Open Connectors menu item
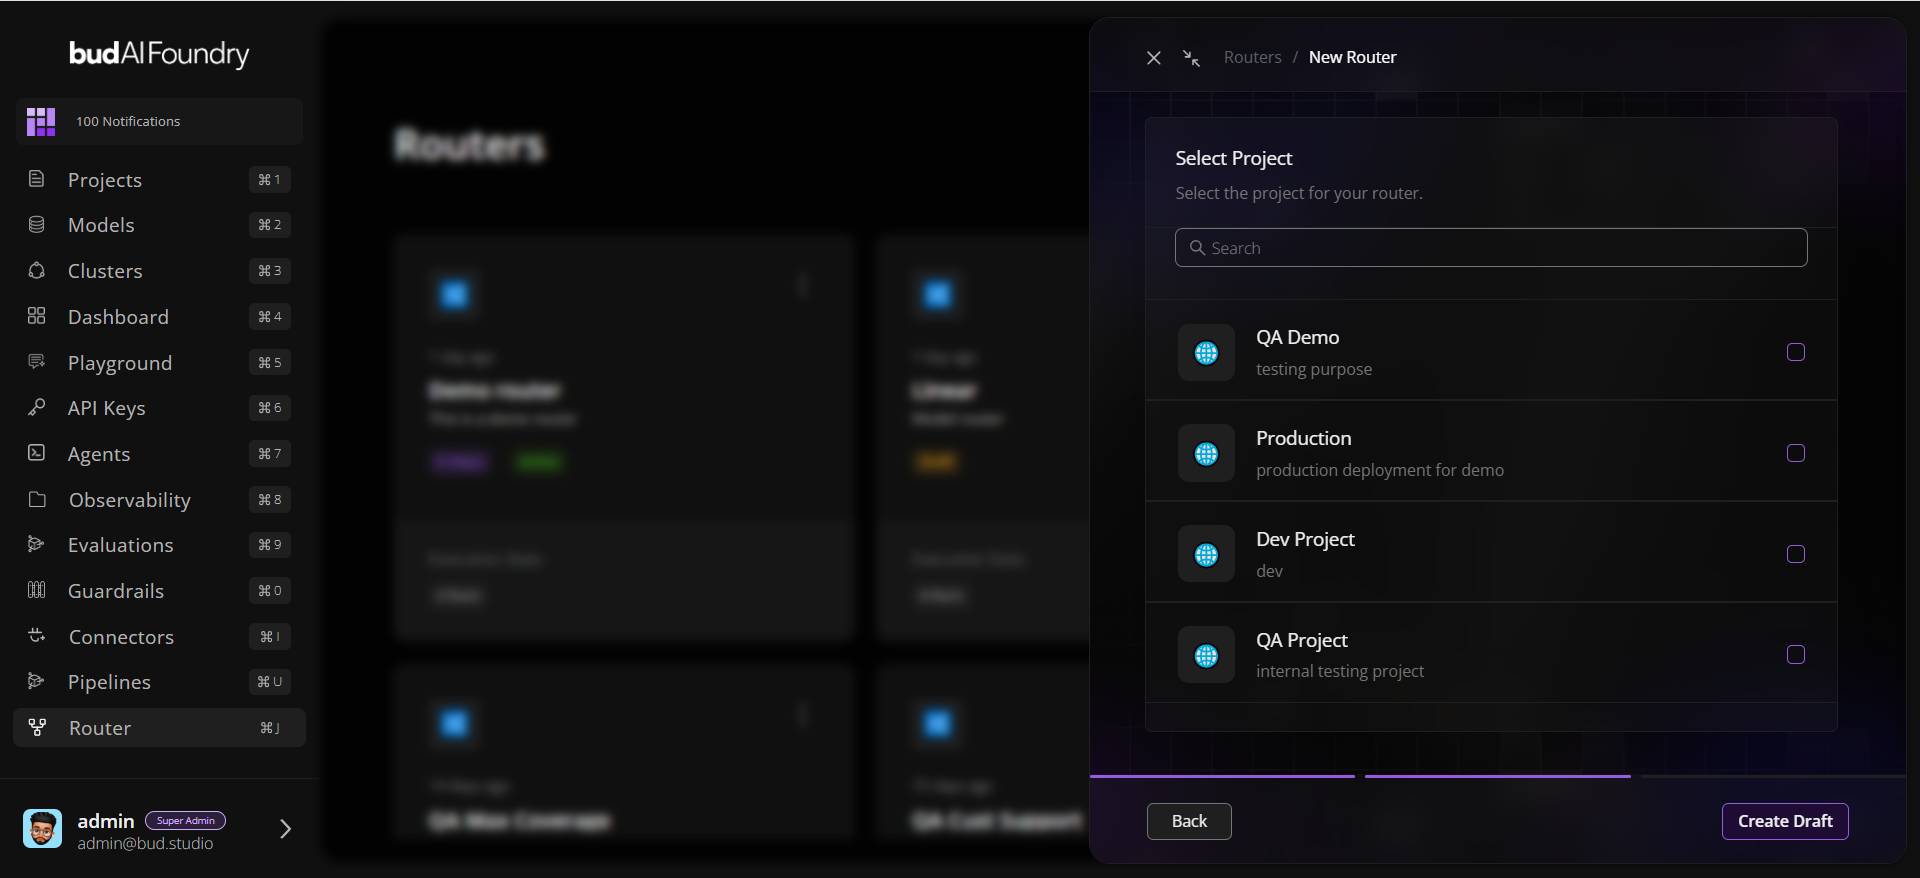This screenshot has height=878, width=1920. point(160,637)
